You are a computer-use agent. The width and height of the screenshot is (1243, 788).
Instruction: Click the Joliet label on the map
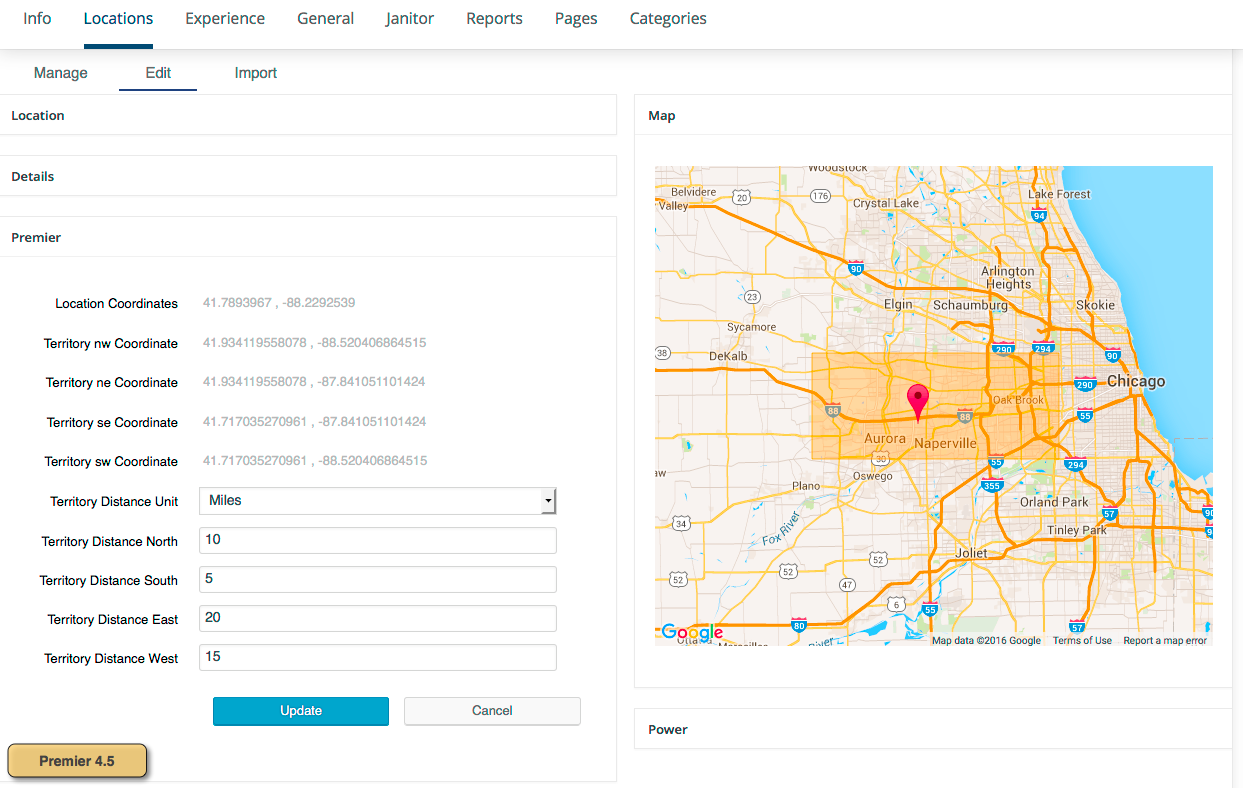click(971, 553)
